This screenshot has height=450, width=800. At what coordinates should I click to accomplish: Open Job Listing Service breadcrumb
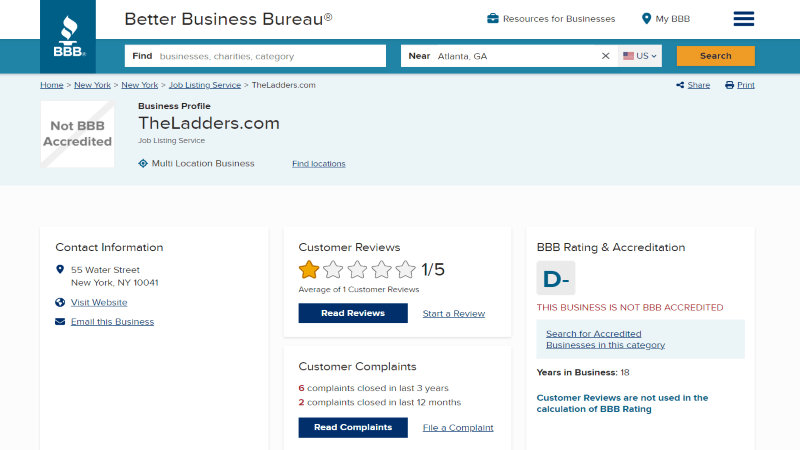coord(205,85)
